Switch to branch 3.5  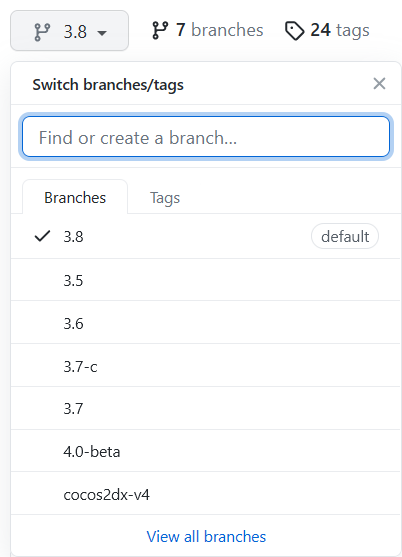(205, 280)
